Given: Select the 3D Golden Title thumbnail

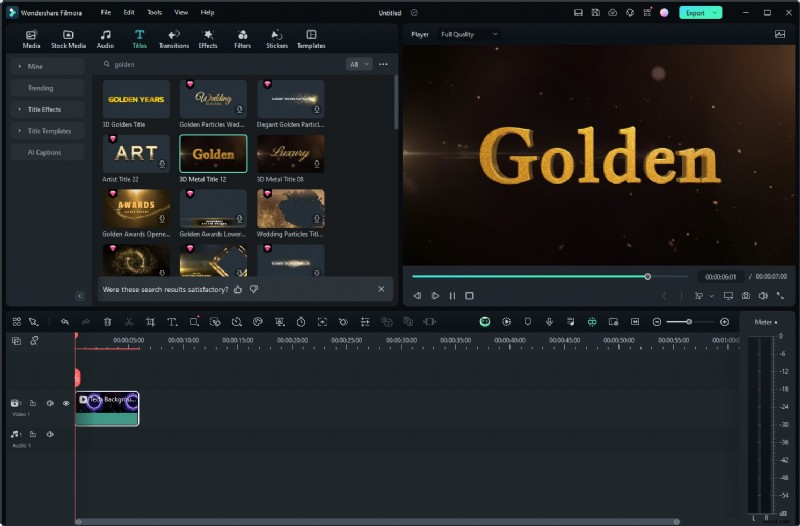Looking at the screenshot, I should [x=136, y=99].
